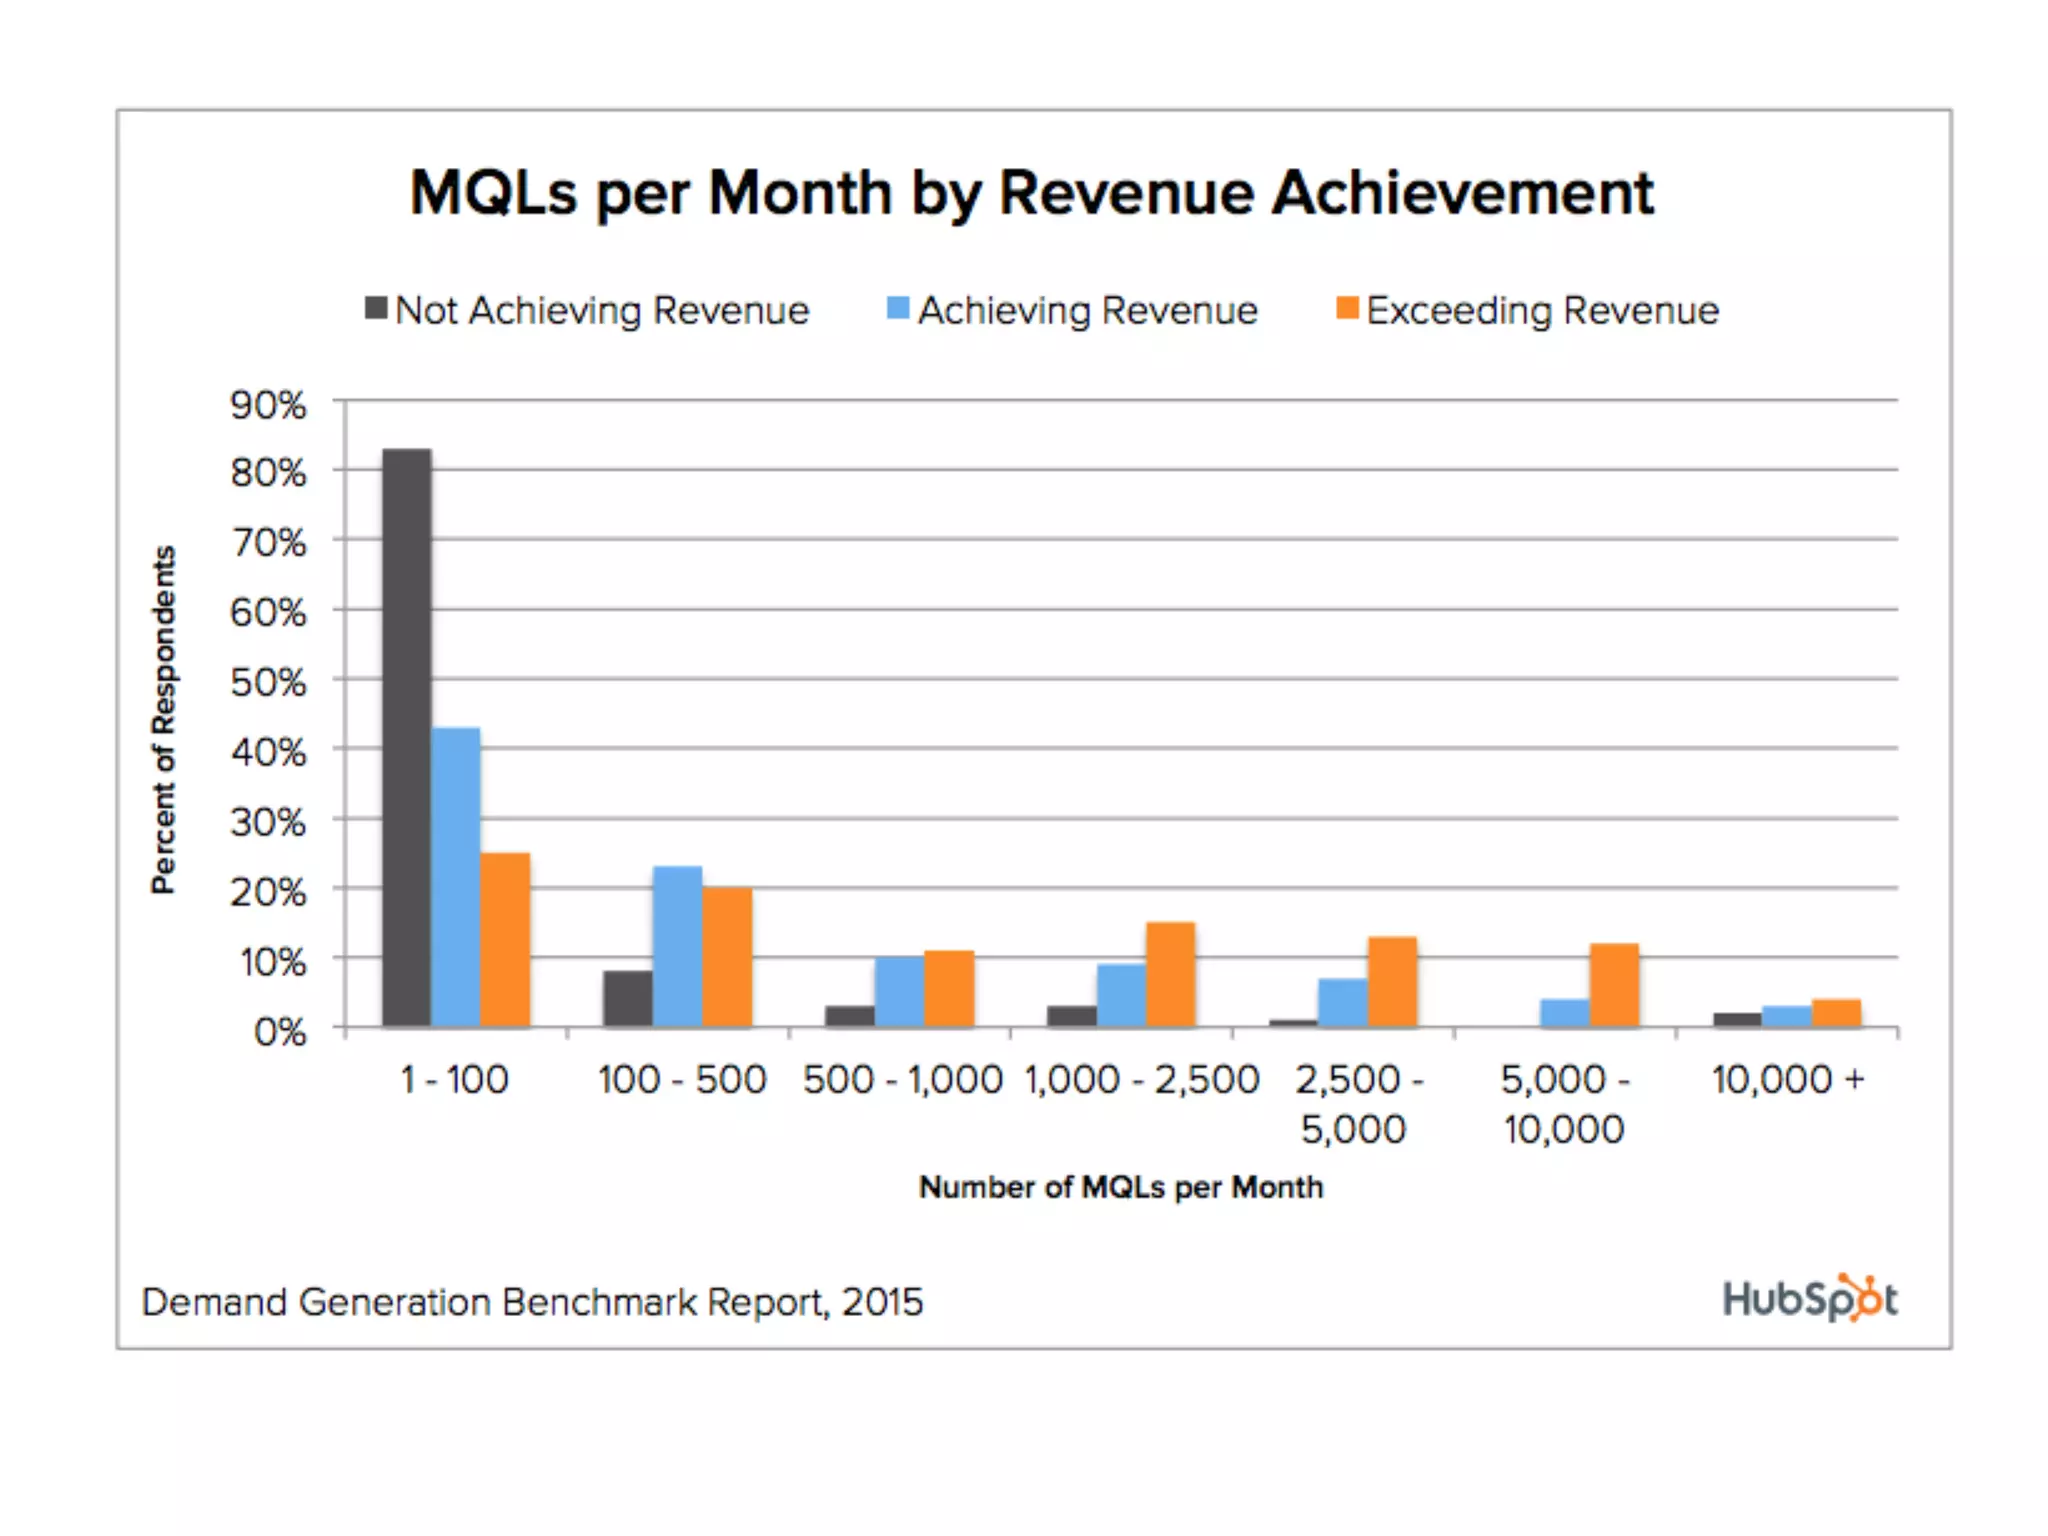This screenshot has height=1536, width=2048.
Task: Select the tallest gray bar in 1 - 100
Action: [x=407, y=738]
